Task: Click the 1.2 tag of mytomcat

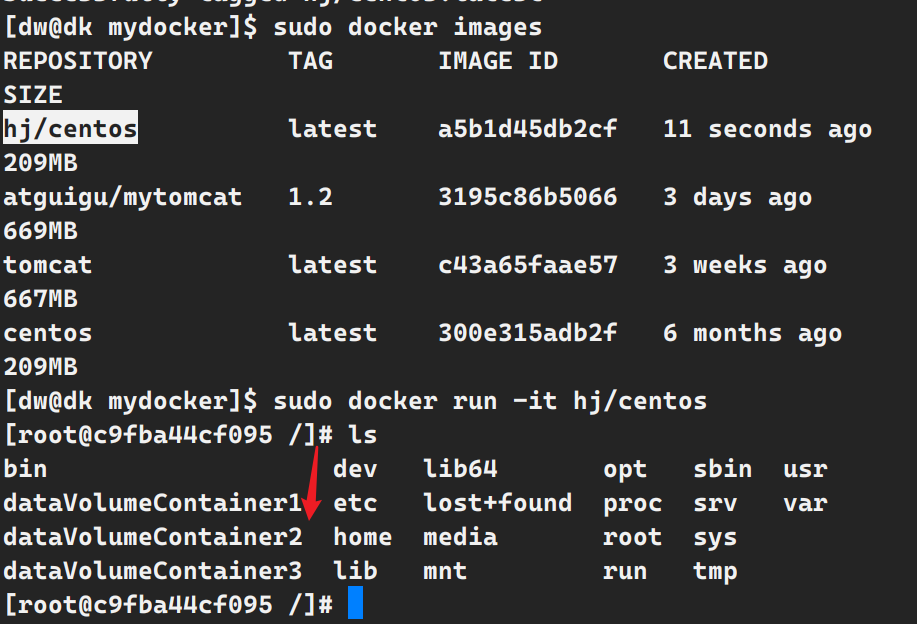Action: click(x=310, y=197)
